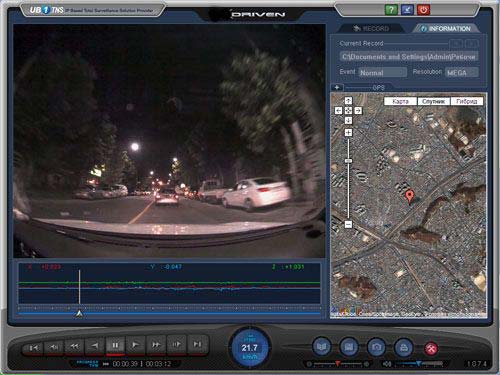The height and width of the screenshot is (375, 500).
Task: Step forward one frame
Action: coord(177,344)
